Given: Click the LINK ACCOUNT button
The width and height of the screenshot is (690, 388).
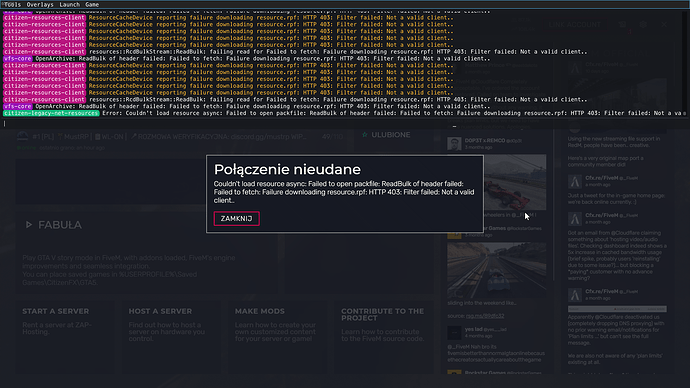Looking at the screenshot, I should pyautogui.click(x=574, y=25).
